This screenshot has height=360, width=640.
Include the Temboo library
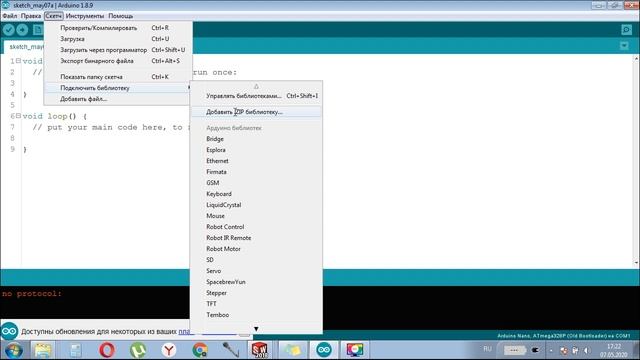(218, 315)
